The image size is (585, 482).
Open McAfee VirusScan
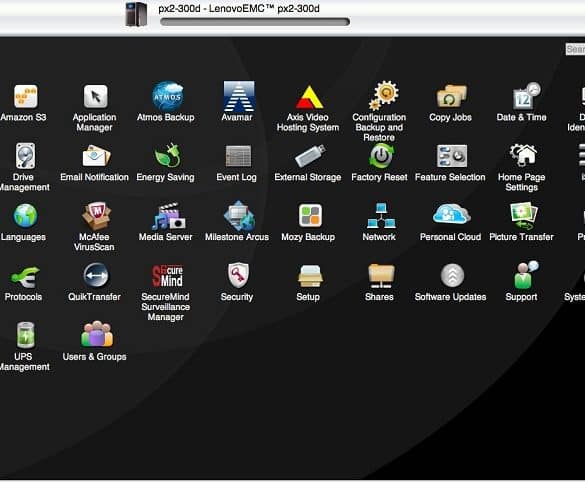pyautogui.click(x=96, y=216)
